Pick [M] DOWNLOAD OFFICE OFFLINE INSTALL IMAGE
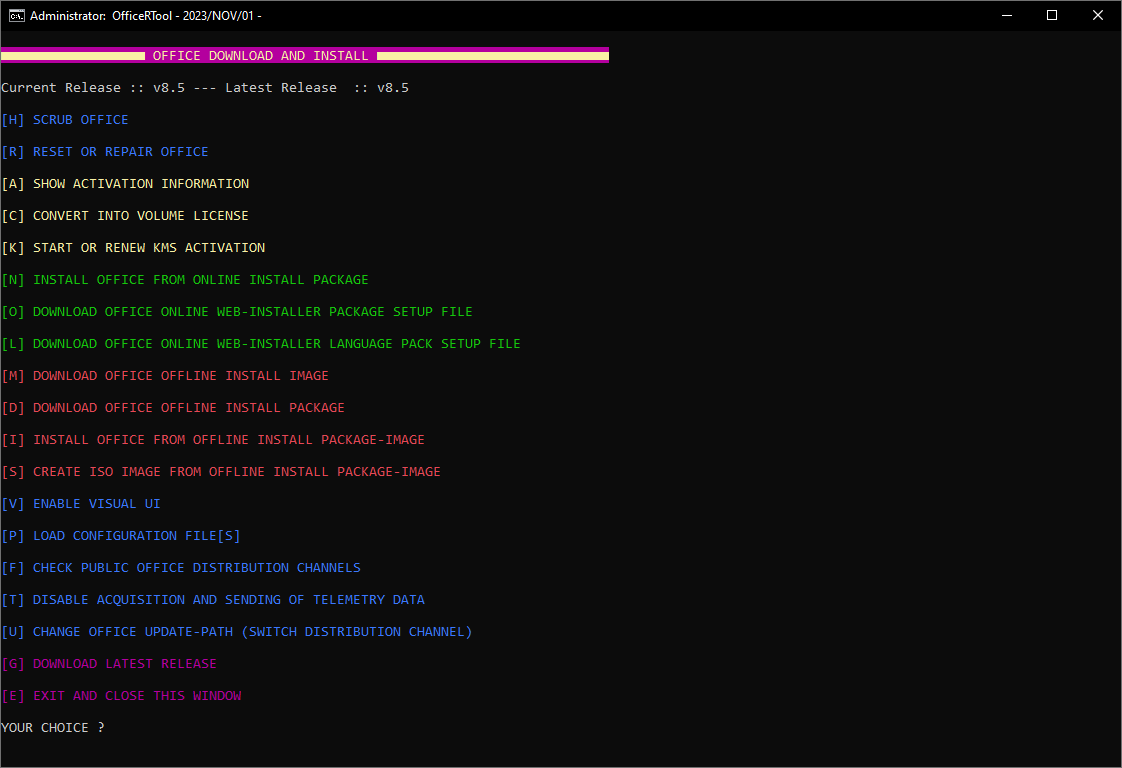This screenshot has height=768, width=1122. click(x=165, y=376)
